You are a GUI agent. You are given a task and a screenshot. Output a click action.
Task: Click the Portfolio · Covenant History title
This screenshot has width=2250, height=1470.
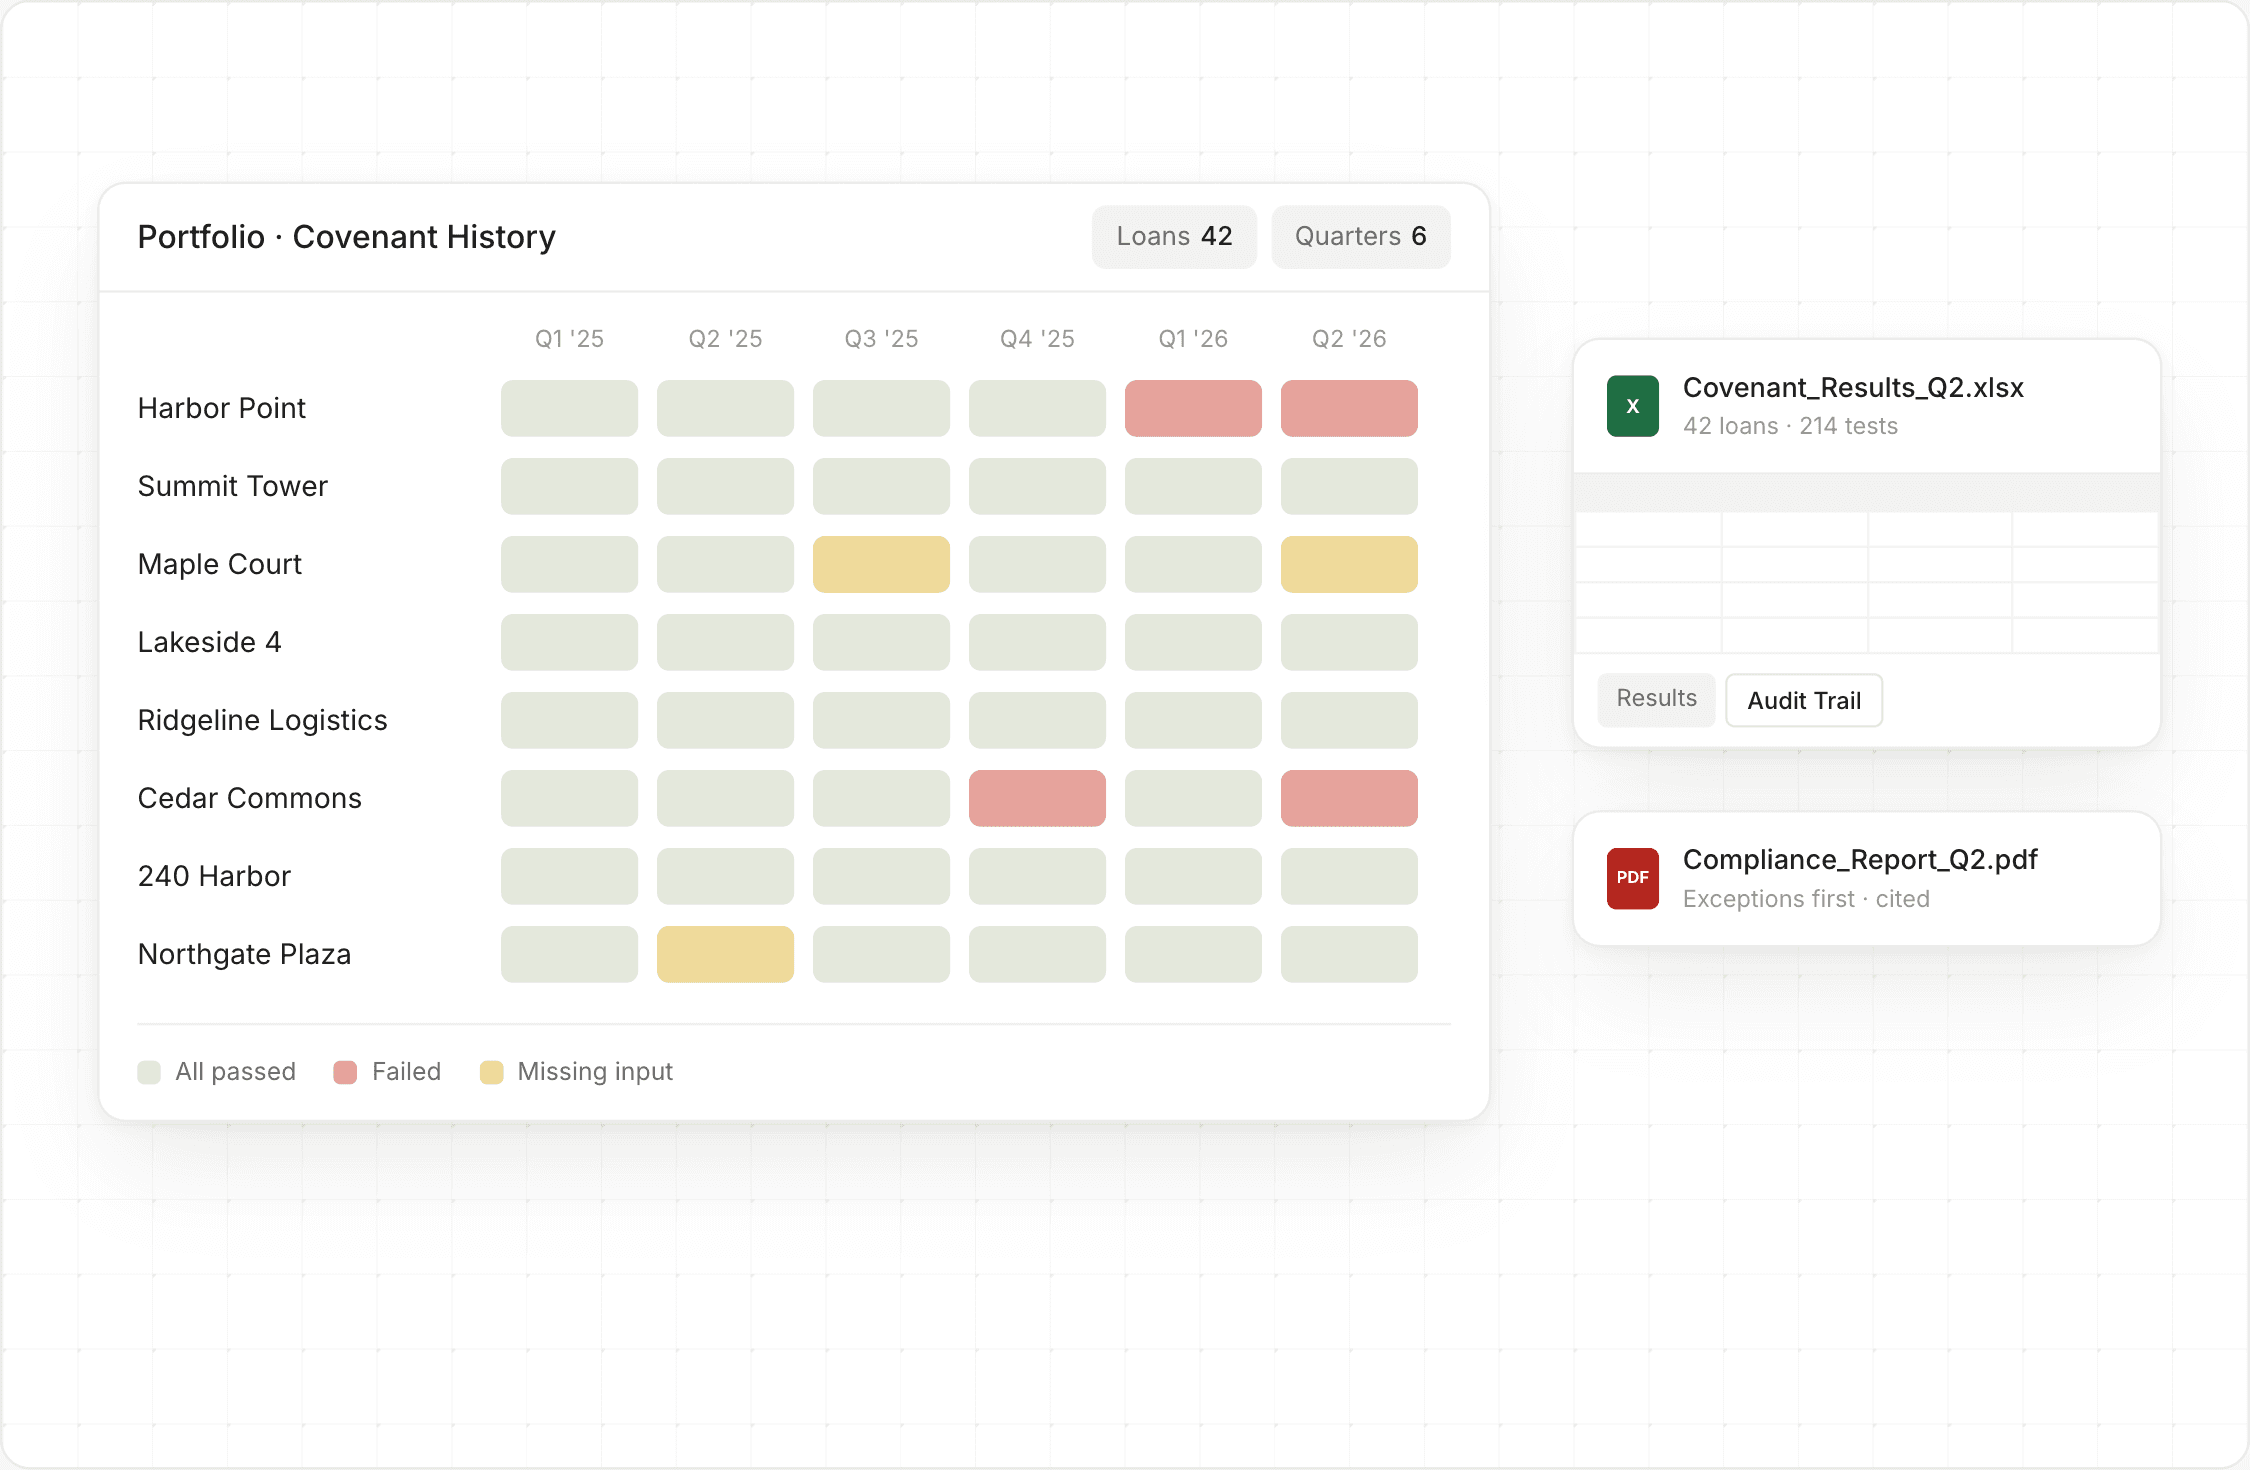coord(346,237)
